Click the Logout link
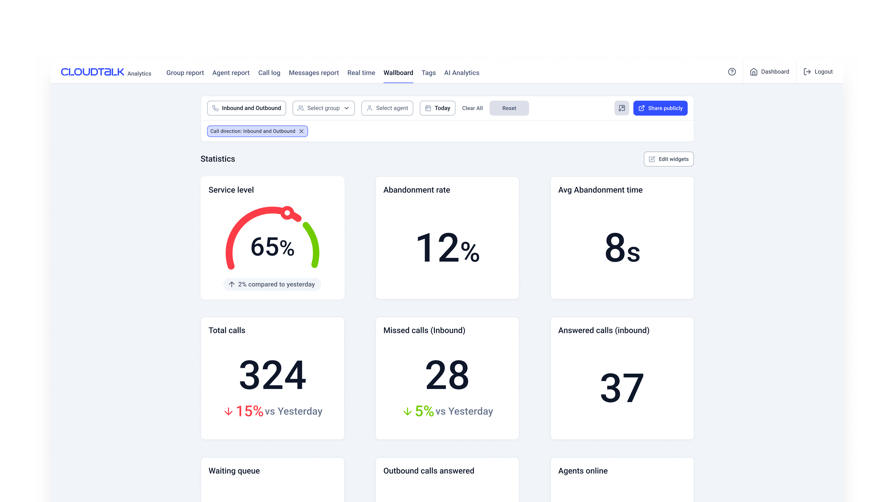894x502 pixels. click(818, 72)
